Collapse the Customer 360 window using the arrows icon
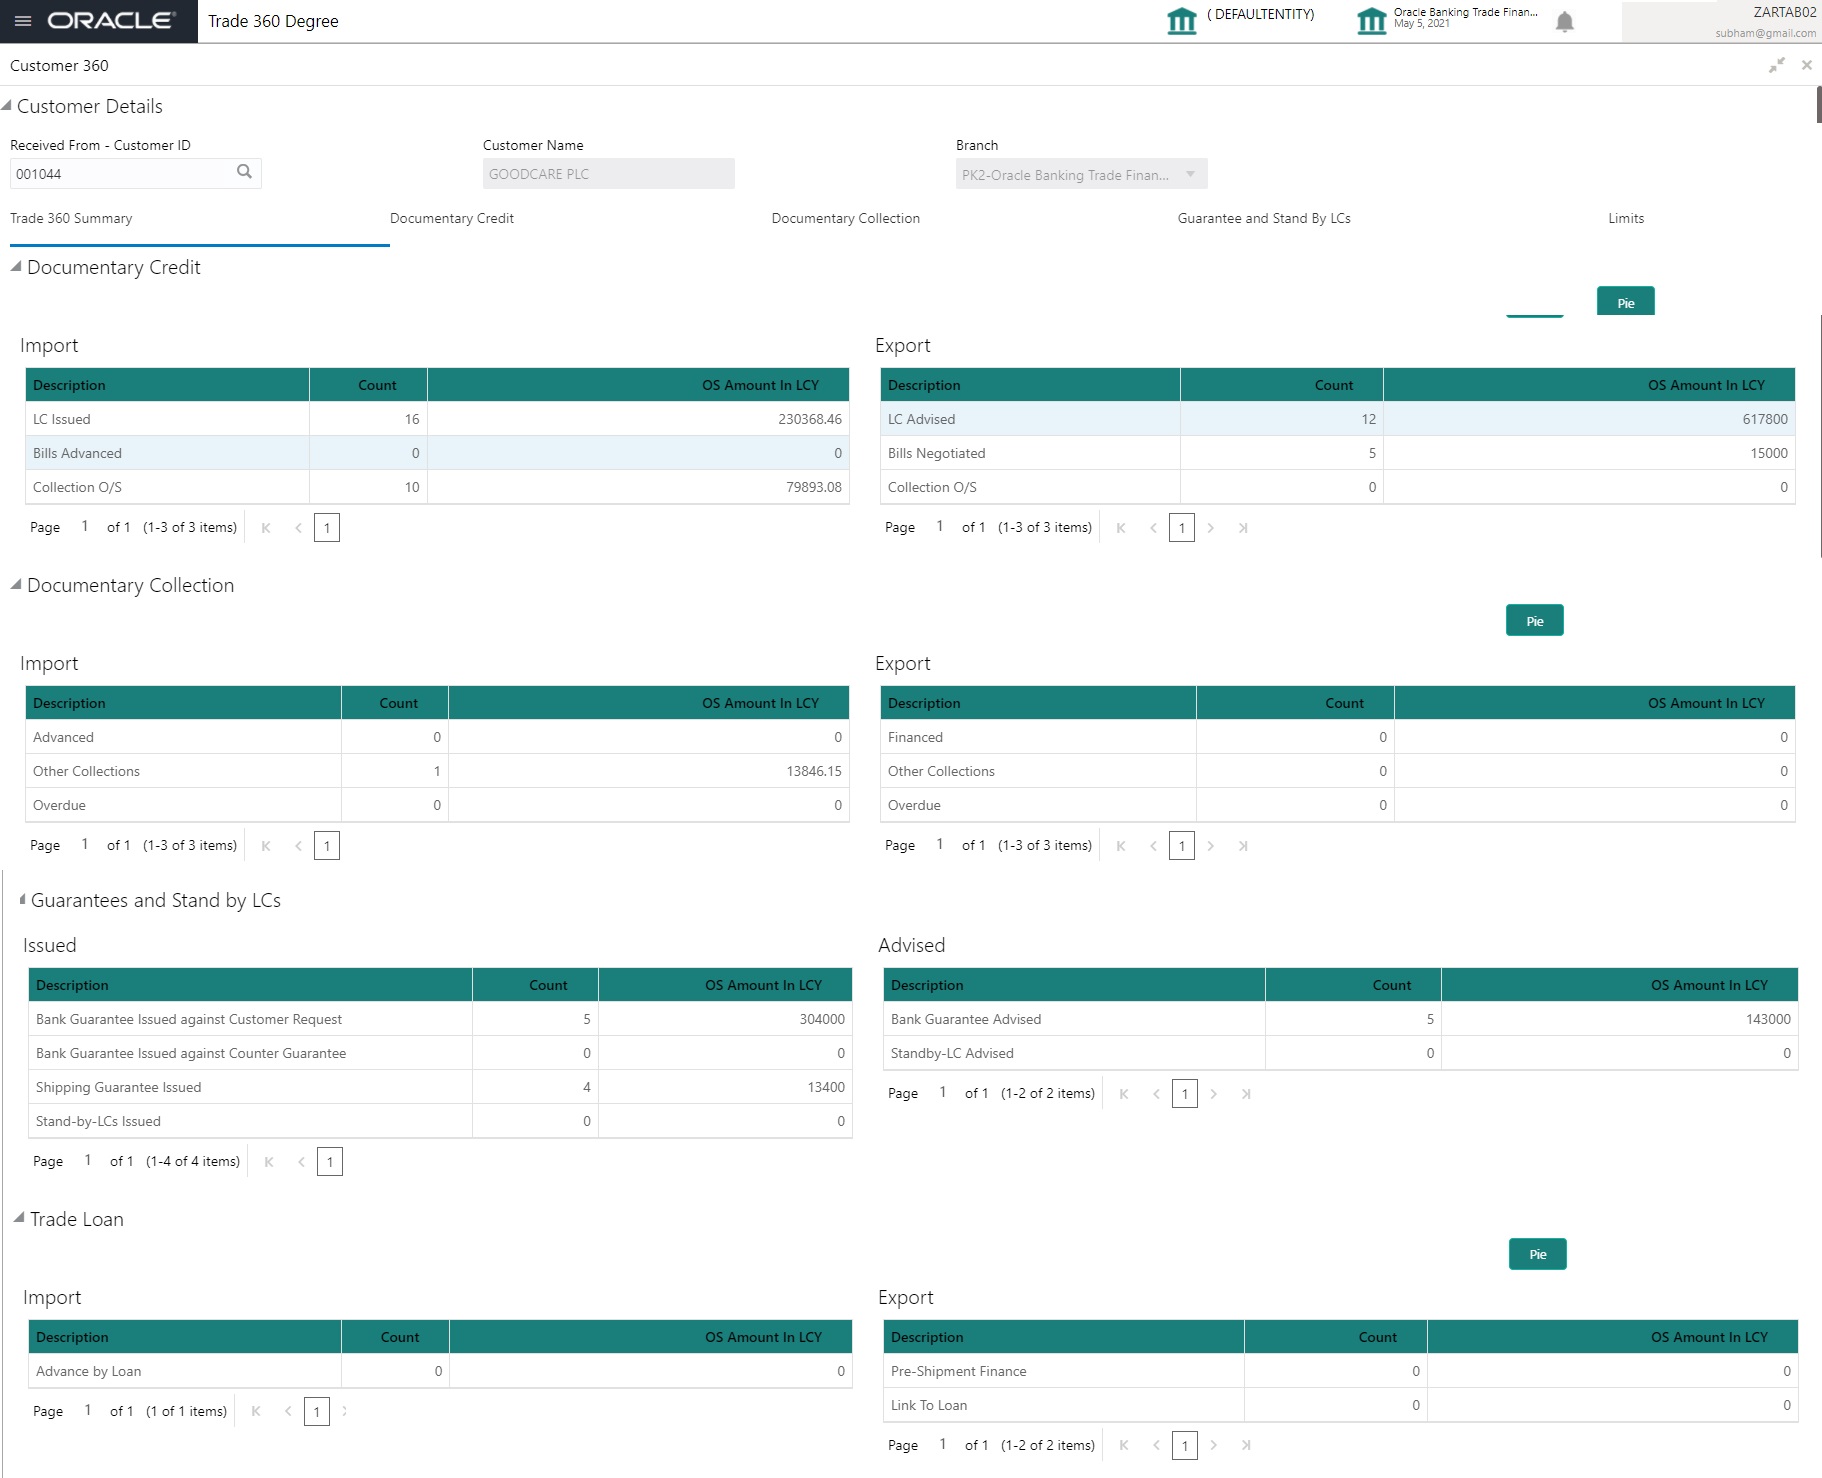Screen dimensions: 1822x1478 pyautogui.click(x=1777, y=65)
